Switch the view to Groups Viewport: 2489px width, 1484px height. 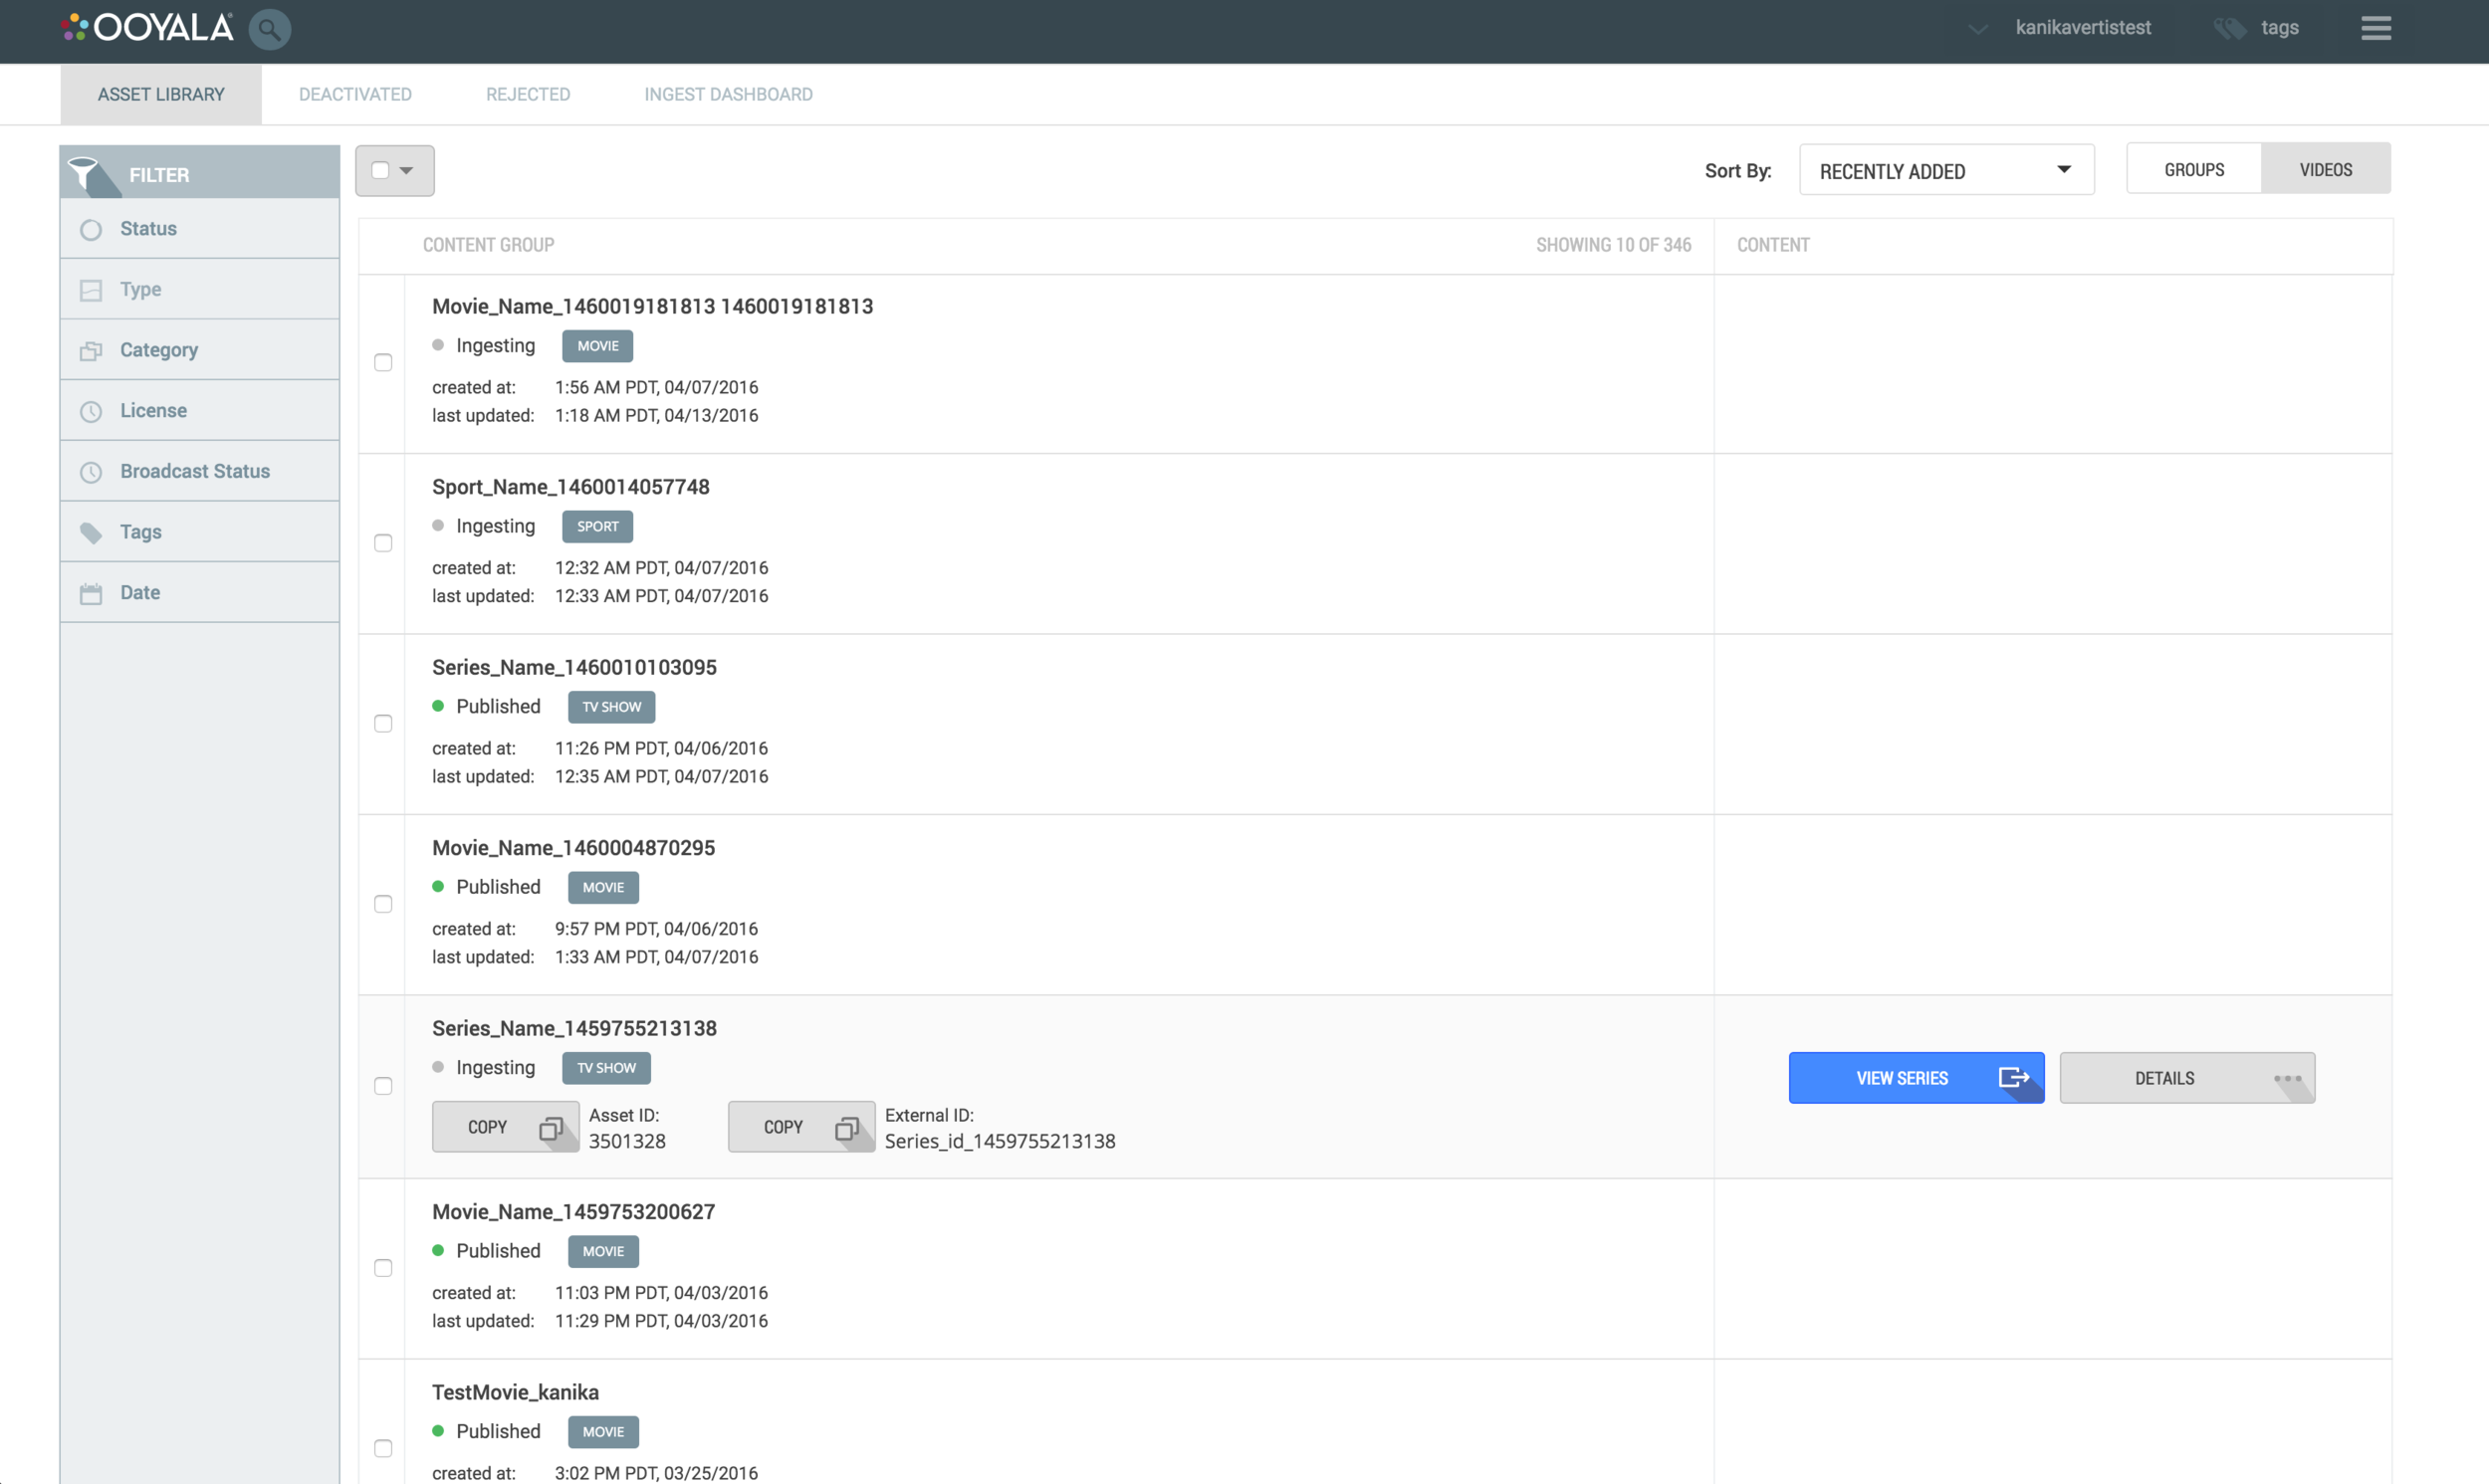(2194, 170)
